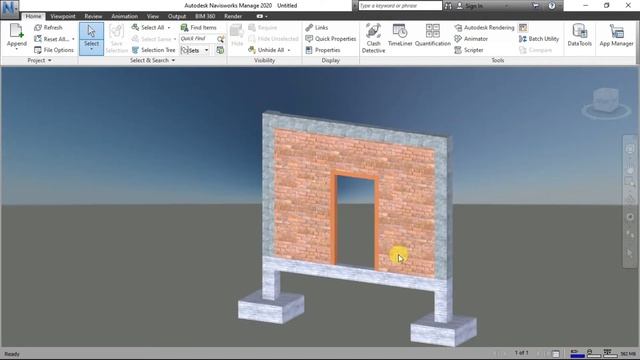Screen dimensions: 640x360
Task: Open the Select tool dropdown arrow
Action: click(x=91, y=50)
